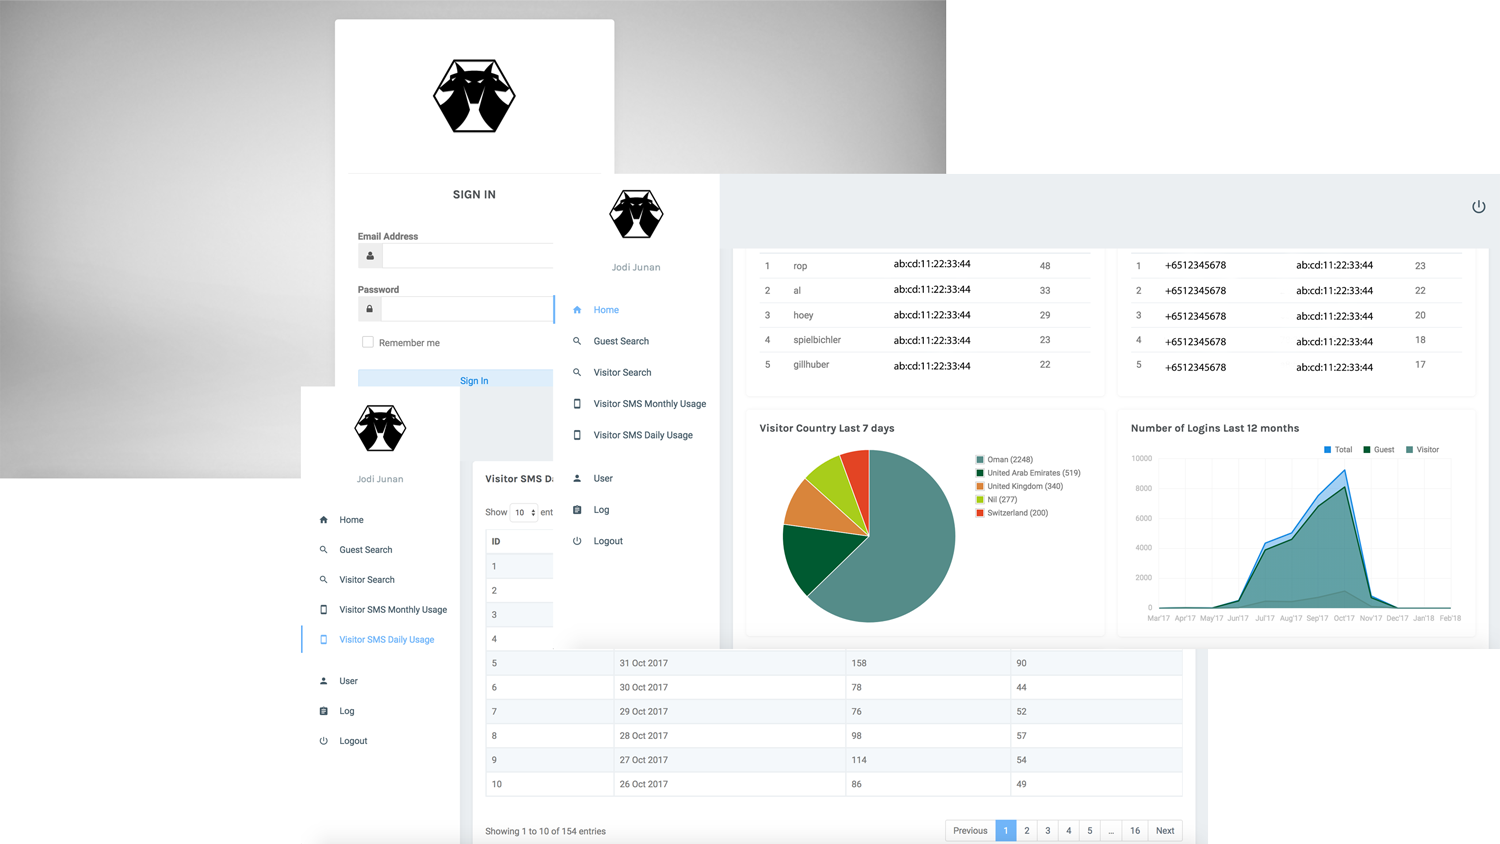Click the Logout power icon in left sidebar

point(323,741)
